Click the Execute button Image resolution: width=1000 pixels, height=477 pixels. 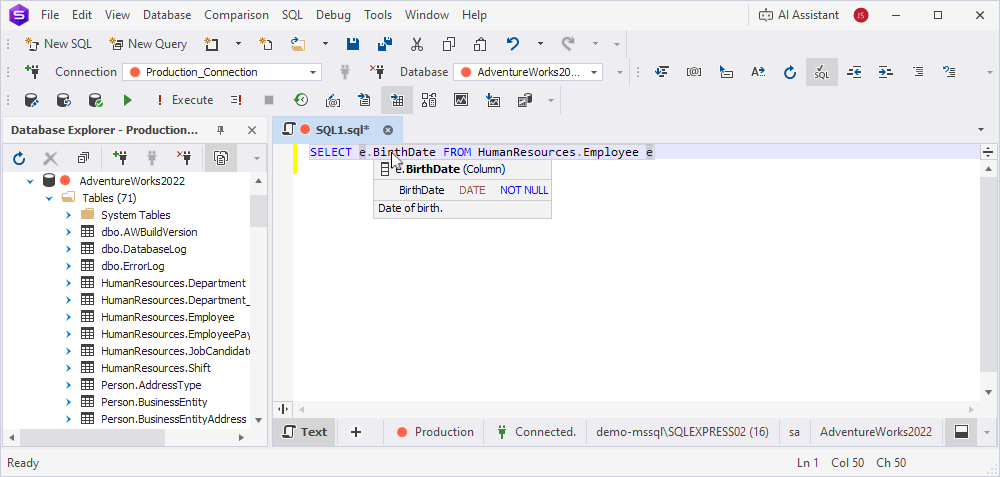[x=184, y=100]
